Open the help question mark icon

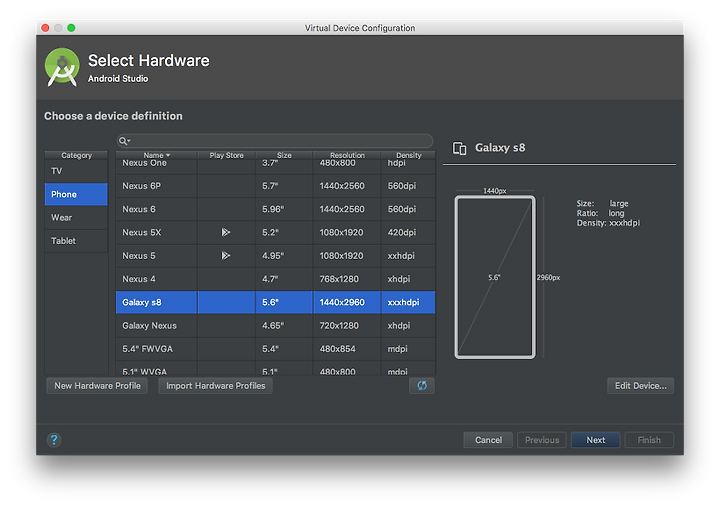[54, 440]
